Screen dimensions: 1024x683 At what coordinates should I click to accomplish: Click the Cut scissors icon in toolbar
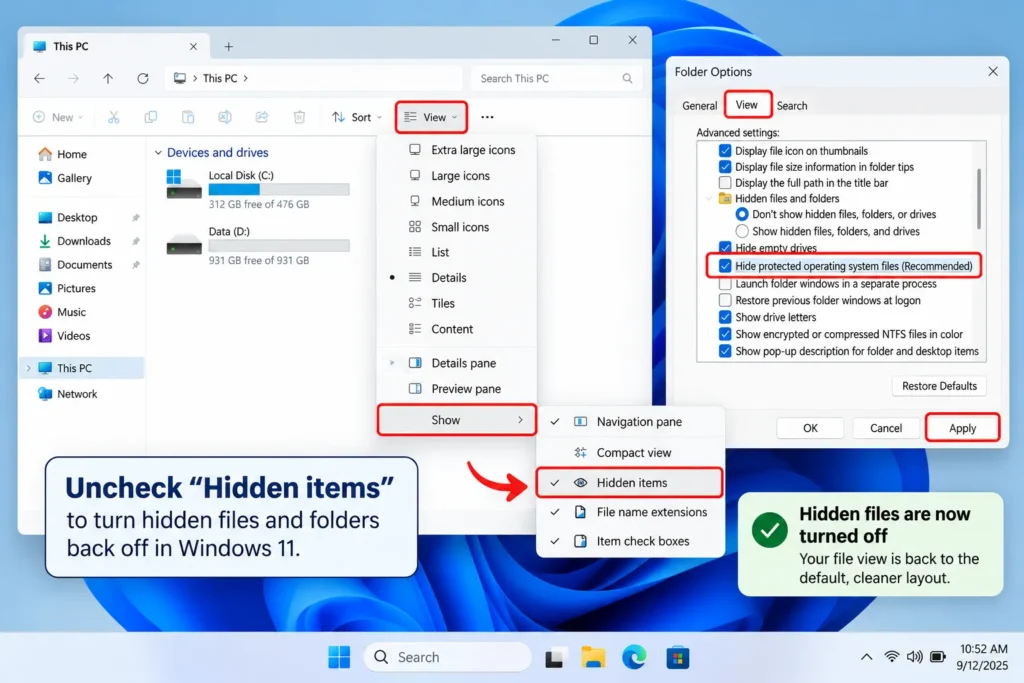click(x=114, y=117)
